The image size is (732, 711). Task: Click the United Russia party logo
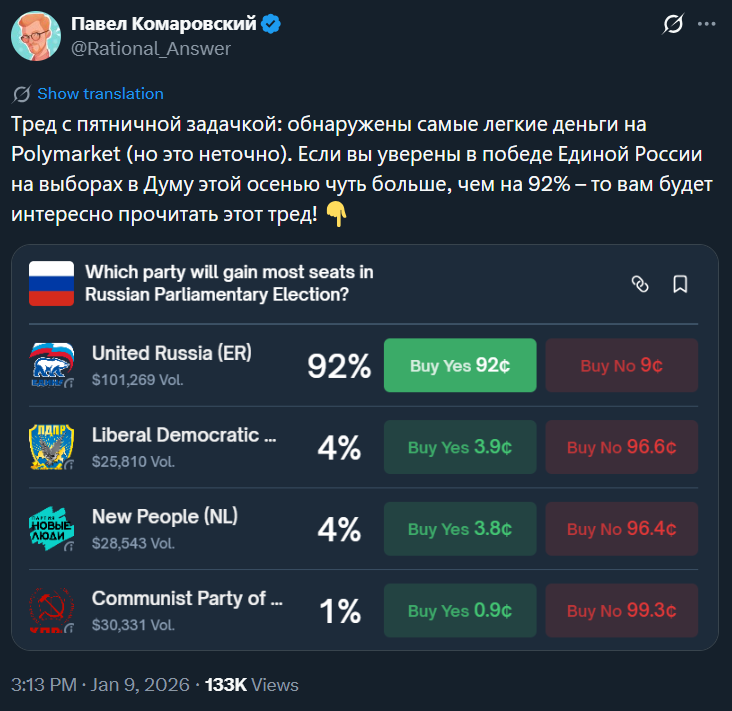(x=52, y=365)
